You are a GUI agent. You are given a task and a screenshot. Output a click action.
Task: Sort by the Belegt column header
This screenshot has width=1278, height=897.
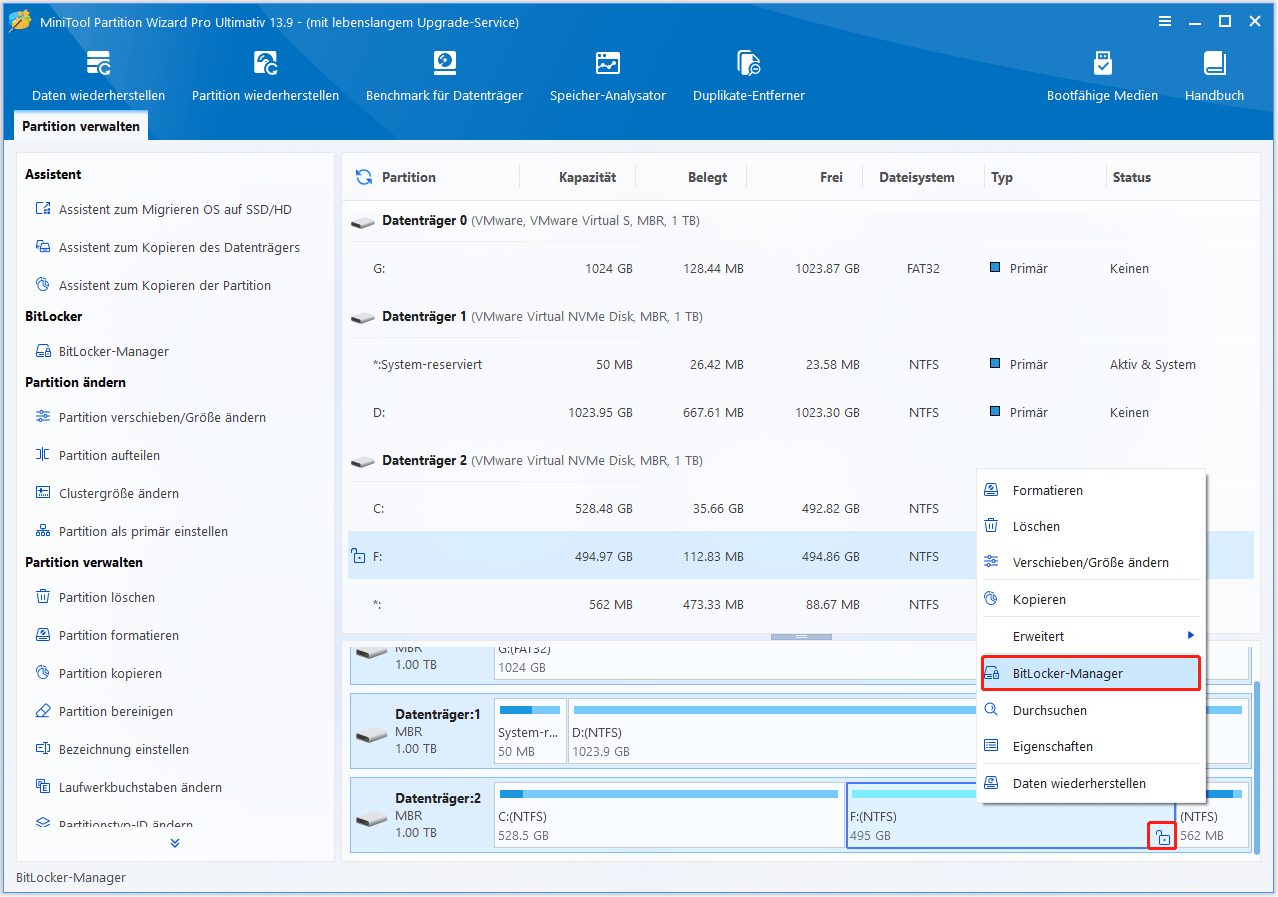(x=708, y=177)
